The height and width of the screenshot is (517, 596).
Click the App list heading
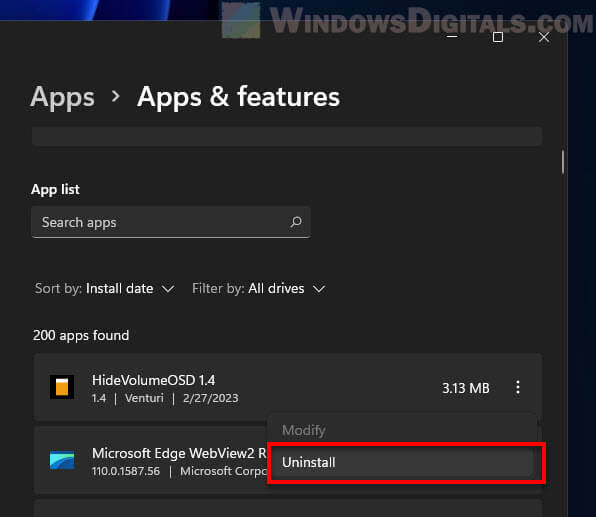pyautogui.click(x=55, y=189)
